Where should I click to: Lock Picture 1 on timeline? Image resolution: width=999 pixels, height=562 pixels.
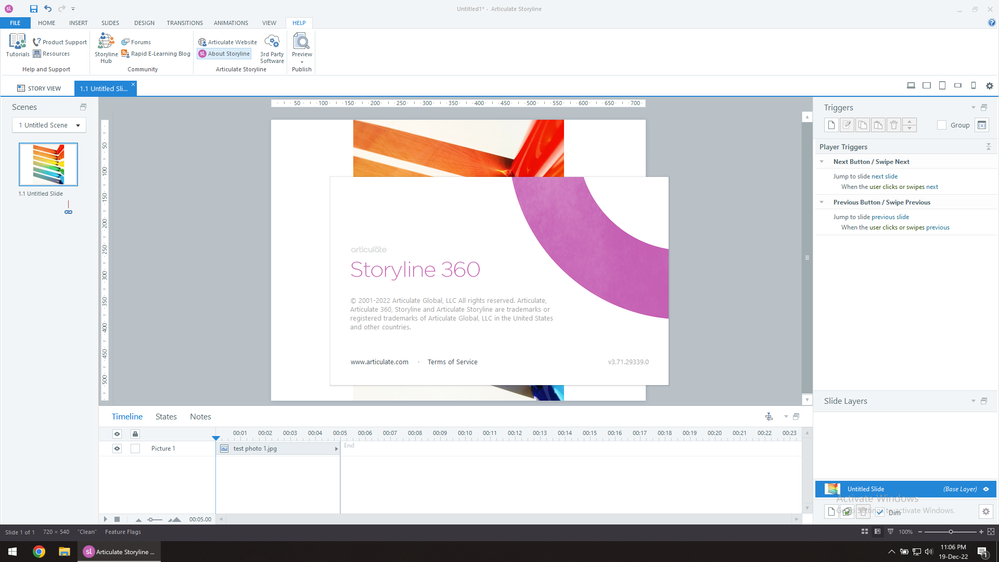135,449
